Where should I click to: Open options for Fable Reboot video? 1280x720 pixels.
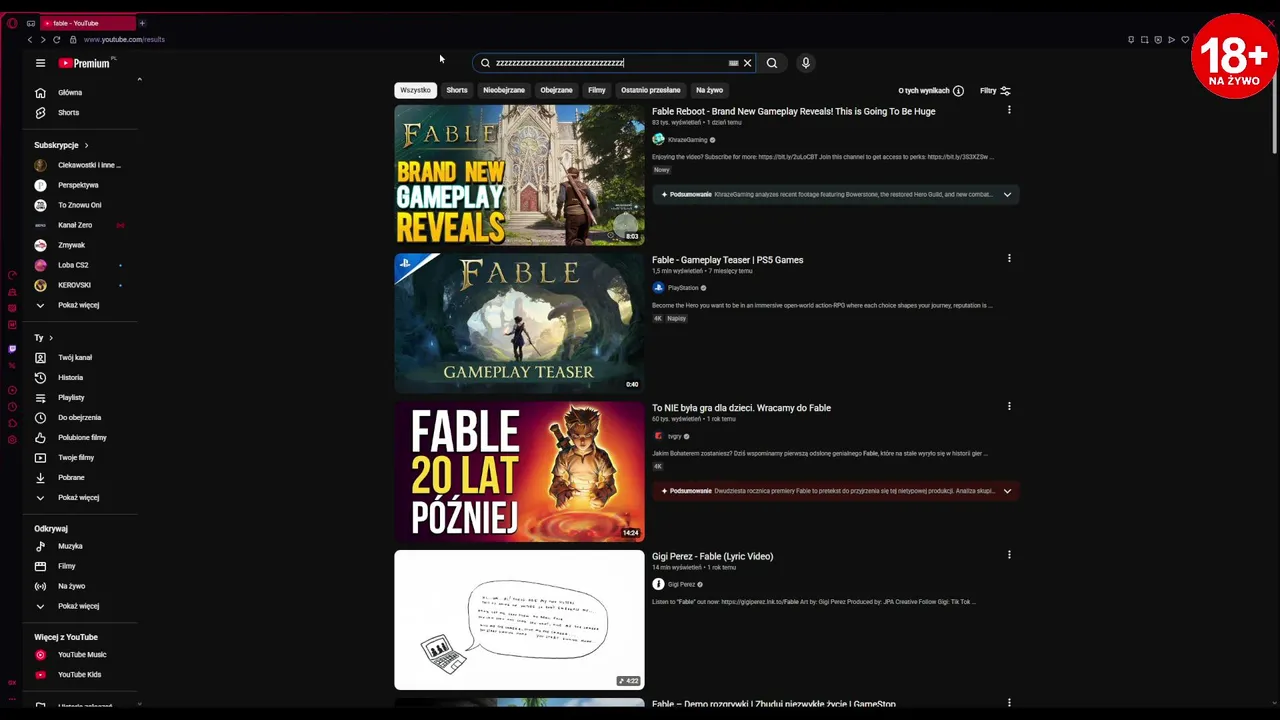coord(1009,110)
